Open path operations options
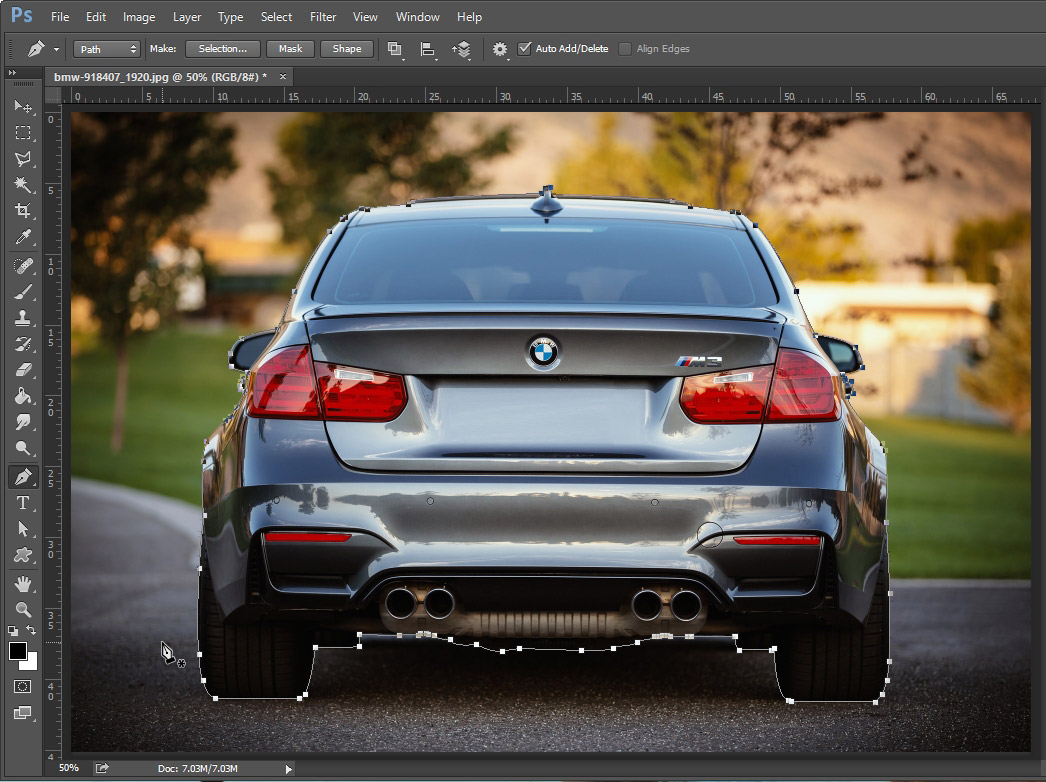 pos(395,49)
